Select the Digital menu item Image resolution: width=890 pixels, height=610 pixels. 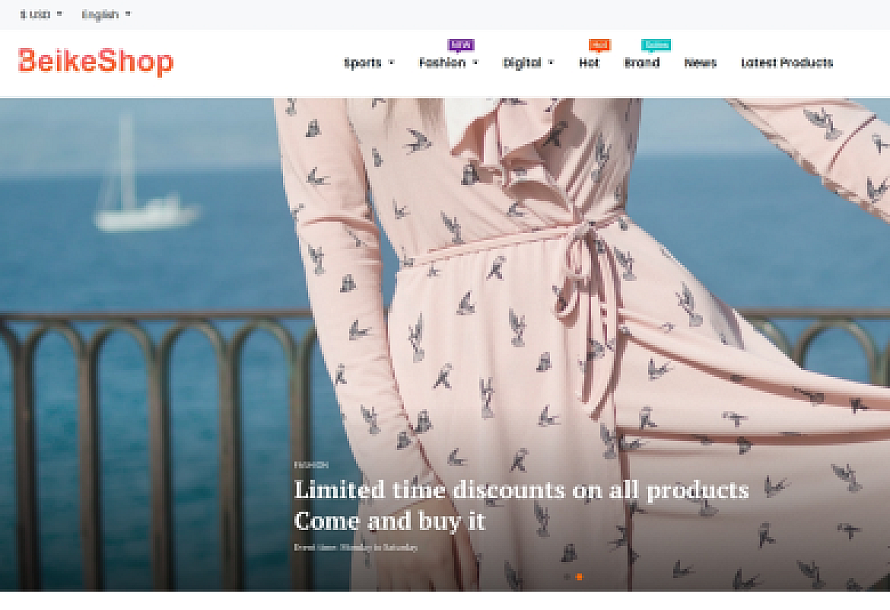pyautogui.click(x=522, y=62)
